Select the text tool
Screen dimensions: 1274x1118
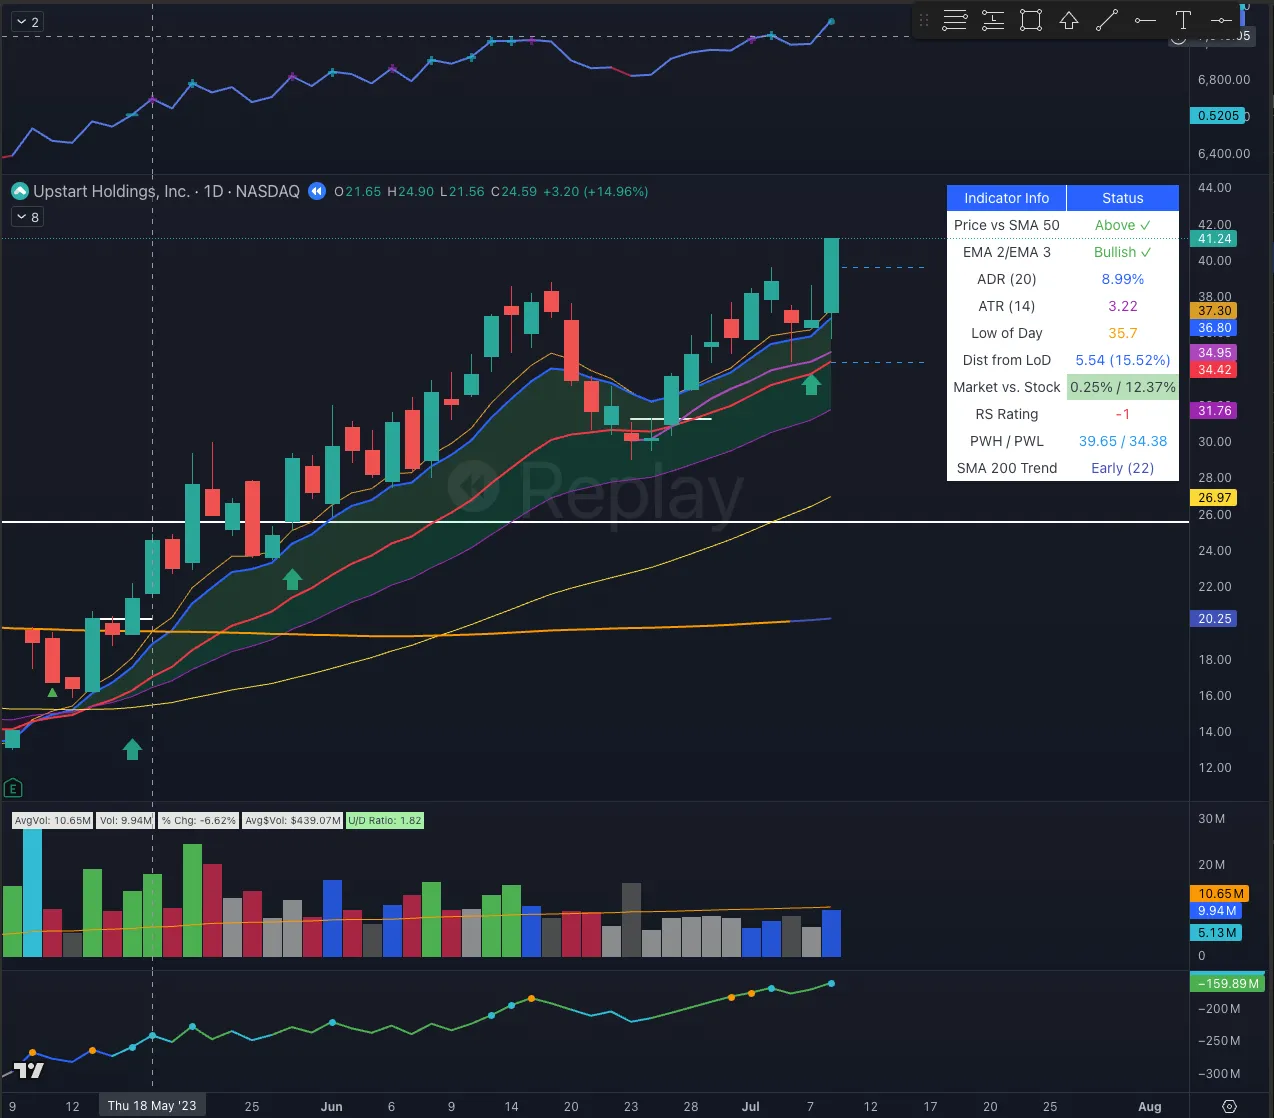click(1183, 20)
